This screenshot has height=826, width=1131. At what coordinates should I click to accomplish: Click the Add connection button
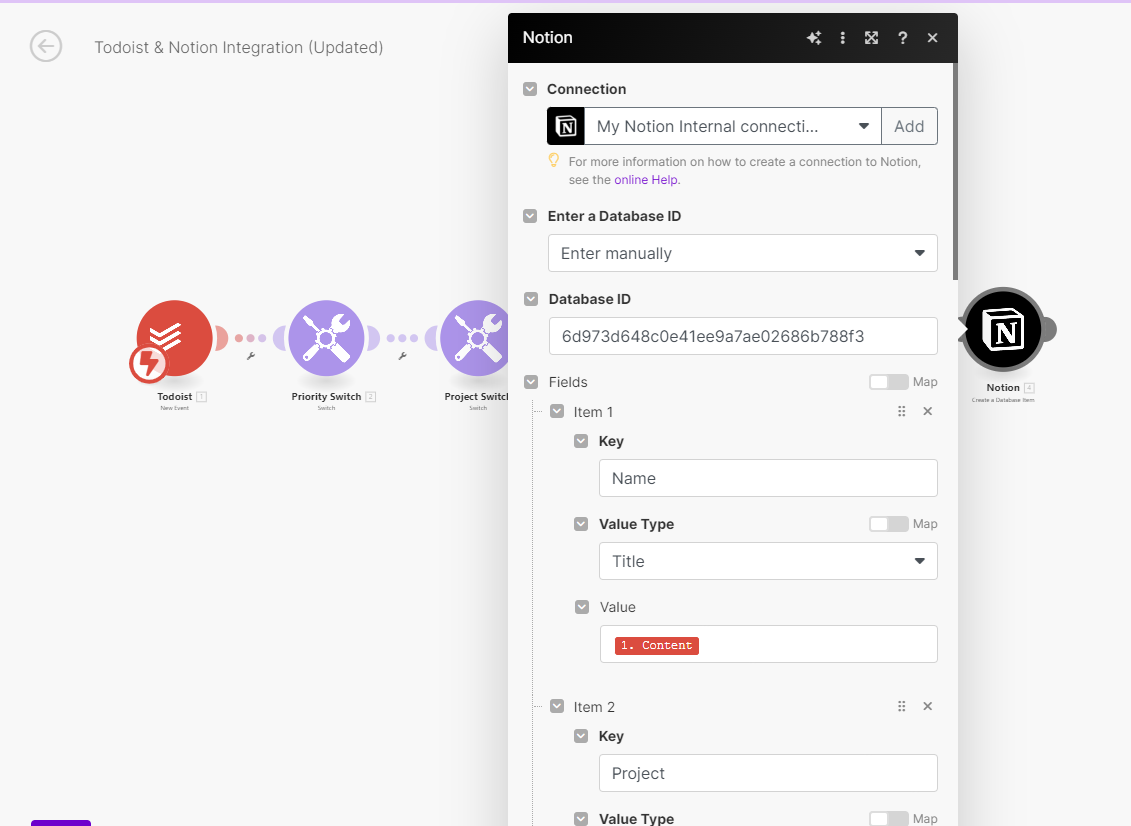pos(910,126)
